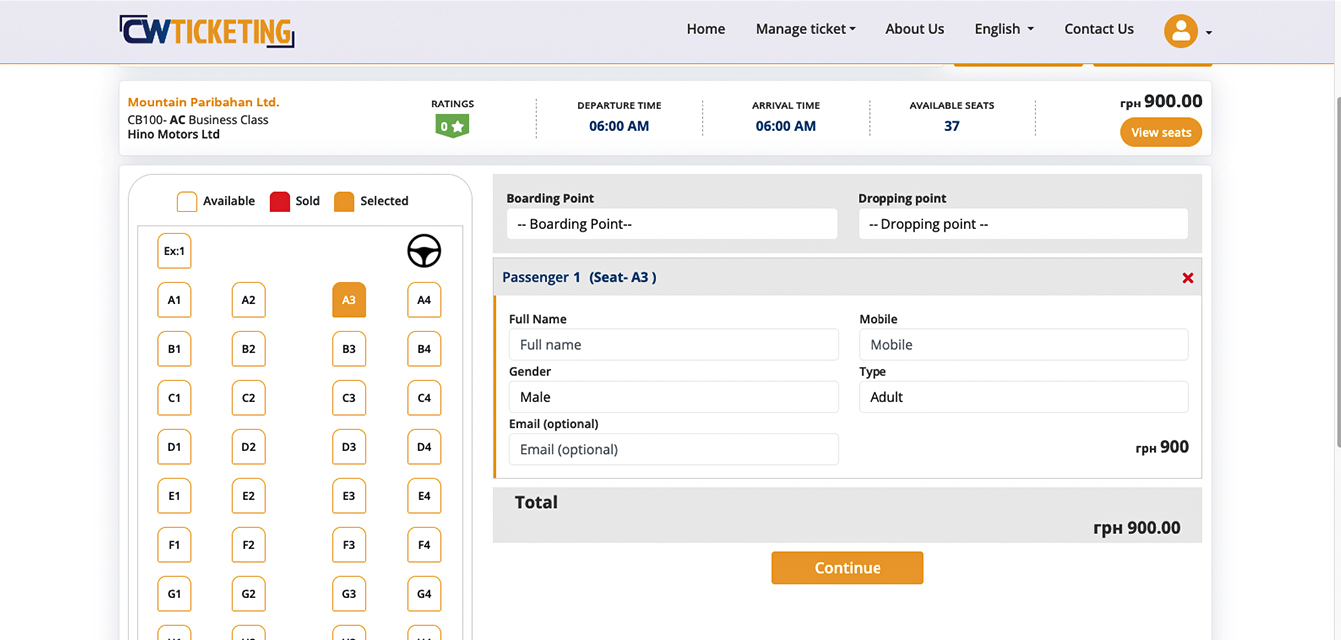Change the Gender selection from Male

pos(672,396)
